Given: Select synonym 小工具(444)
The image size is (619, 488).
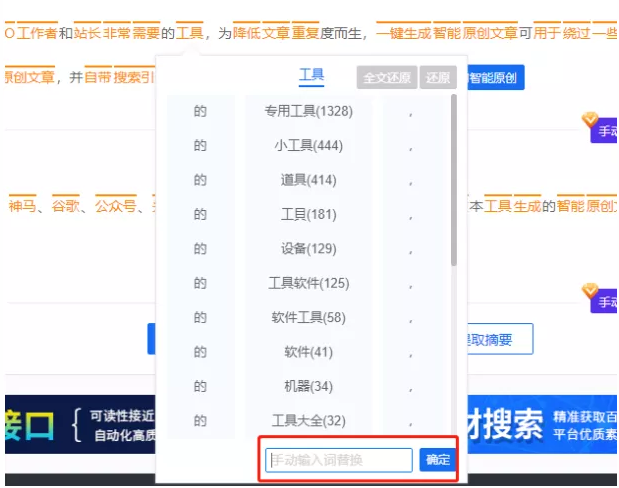Looking at the screenshot, I should [x=308, y=146].
